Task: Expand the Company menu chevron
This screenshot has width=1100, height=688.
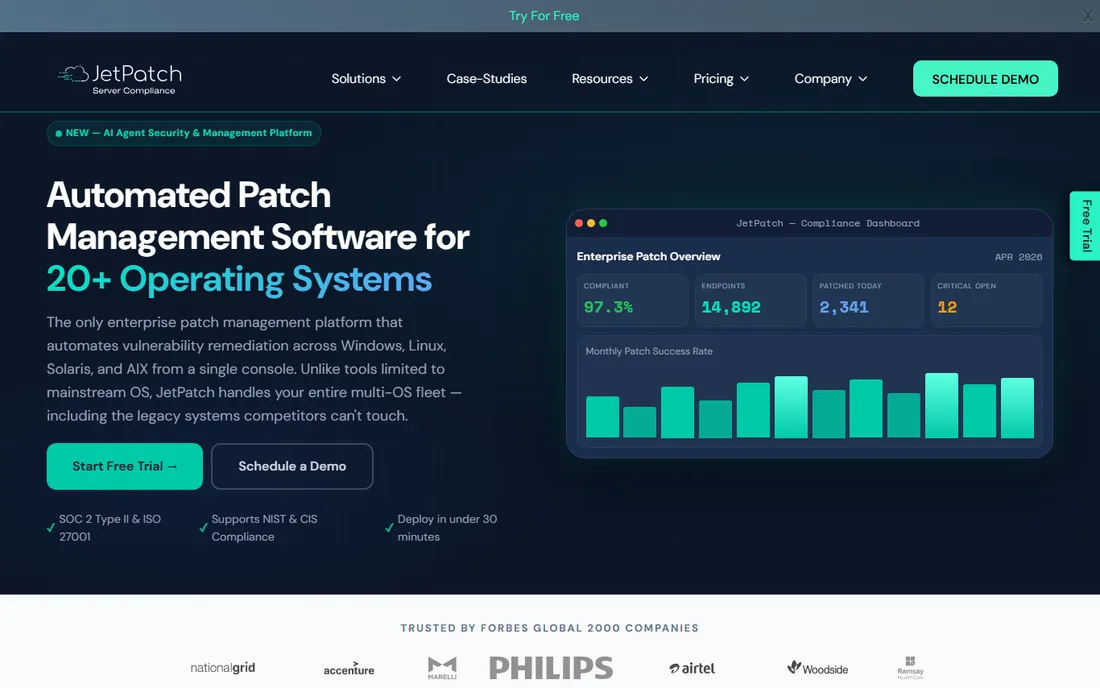Action: pos(863,79)
